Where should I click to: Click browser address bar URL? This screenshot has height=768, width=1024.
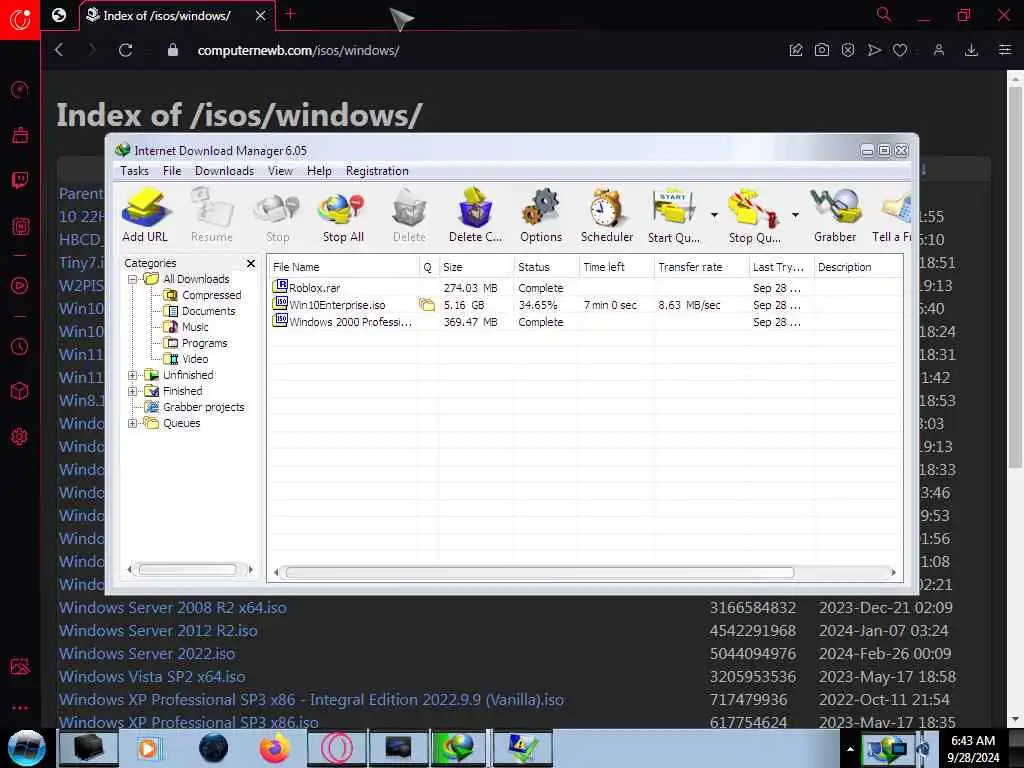click(x=298, y=50)
